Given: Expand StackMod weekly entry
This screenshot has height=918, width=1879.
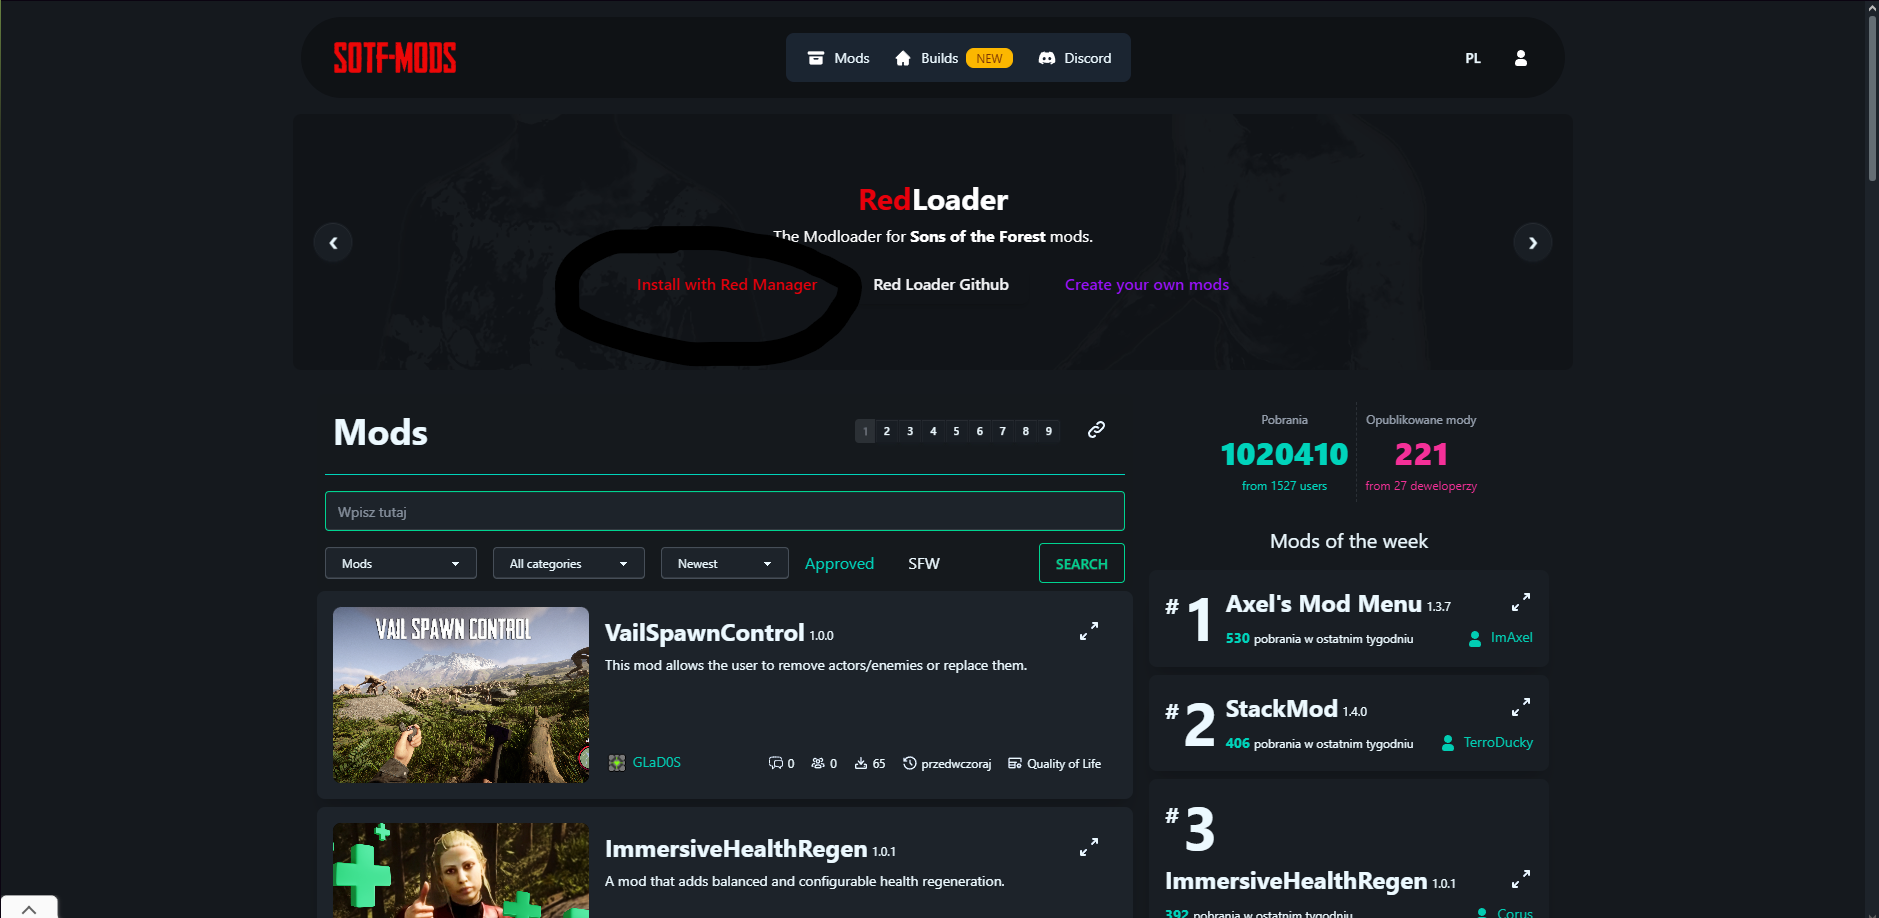Looking at the screenshot, I should coord(1521,707).
